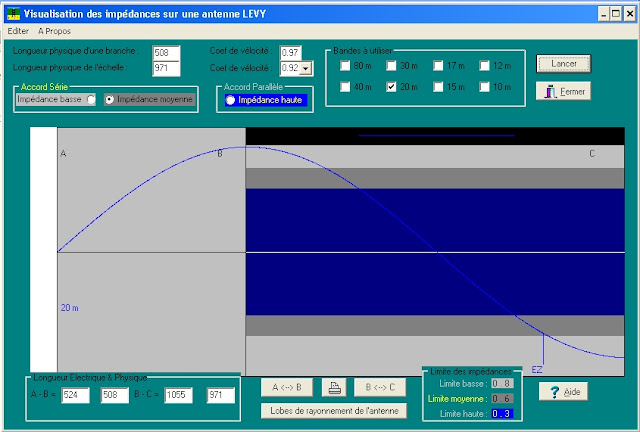Enable the 80 m band checkbox

click(x=345, y=66)
